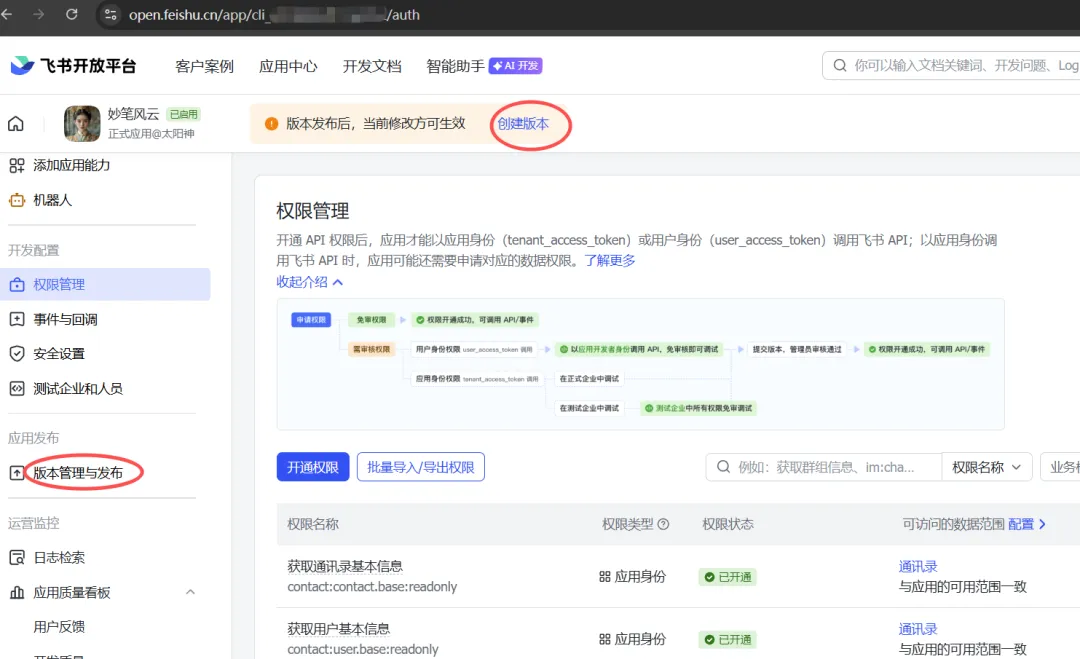
Task: Go to home via house icon
Action: point(15,124)
